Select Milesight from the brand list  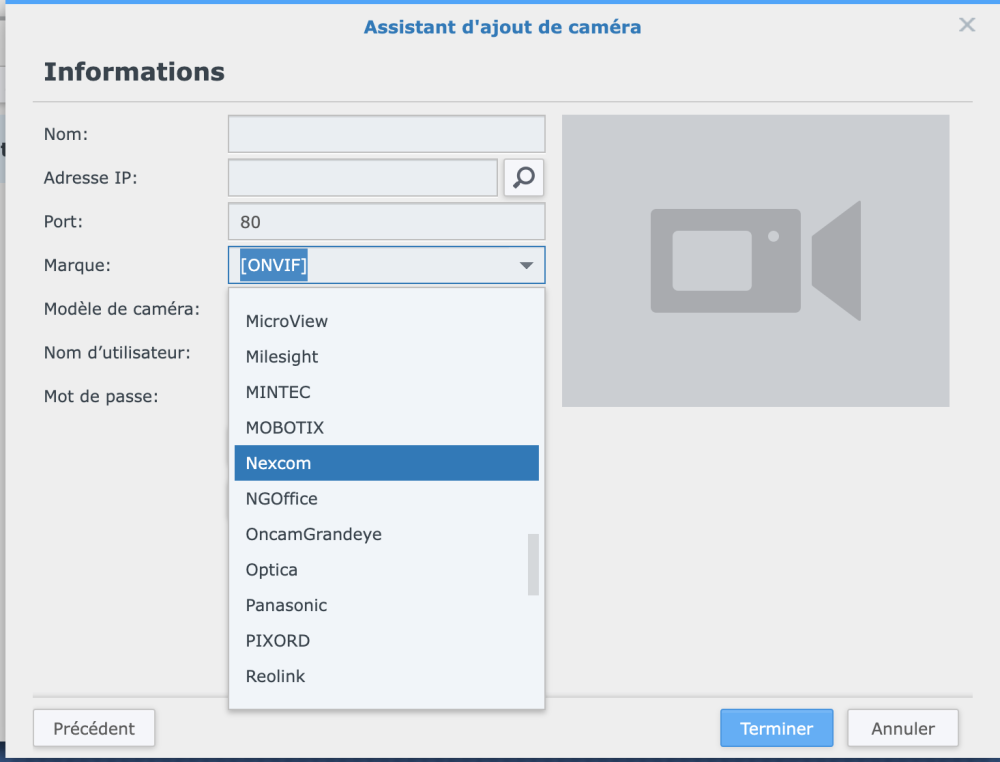click(282, 357)
